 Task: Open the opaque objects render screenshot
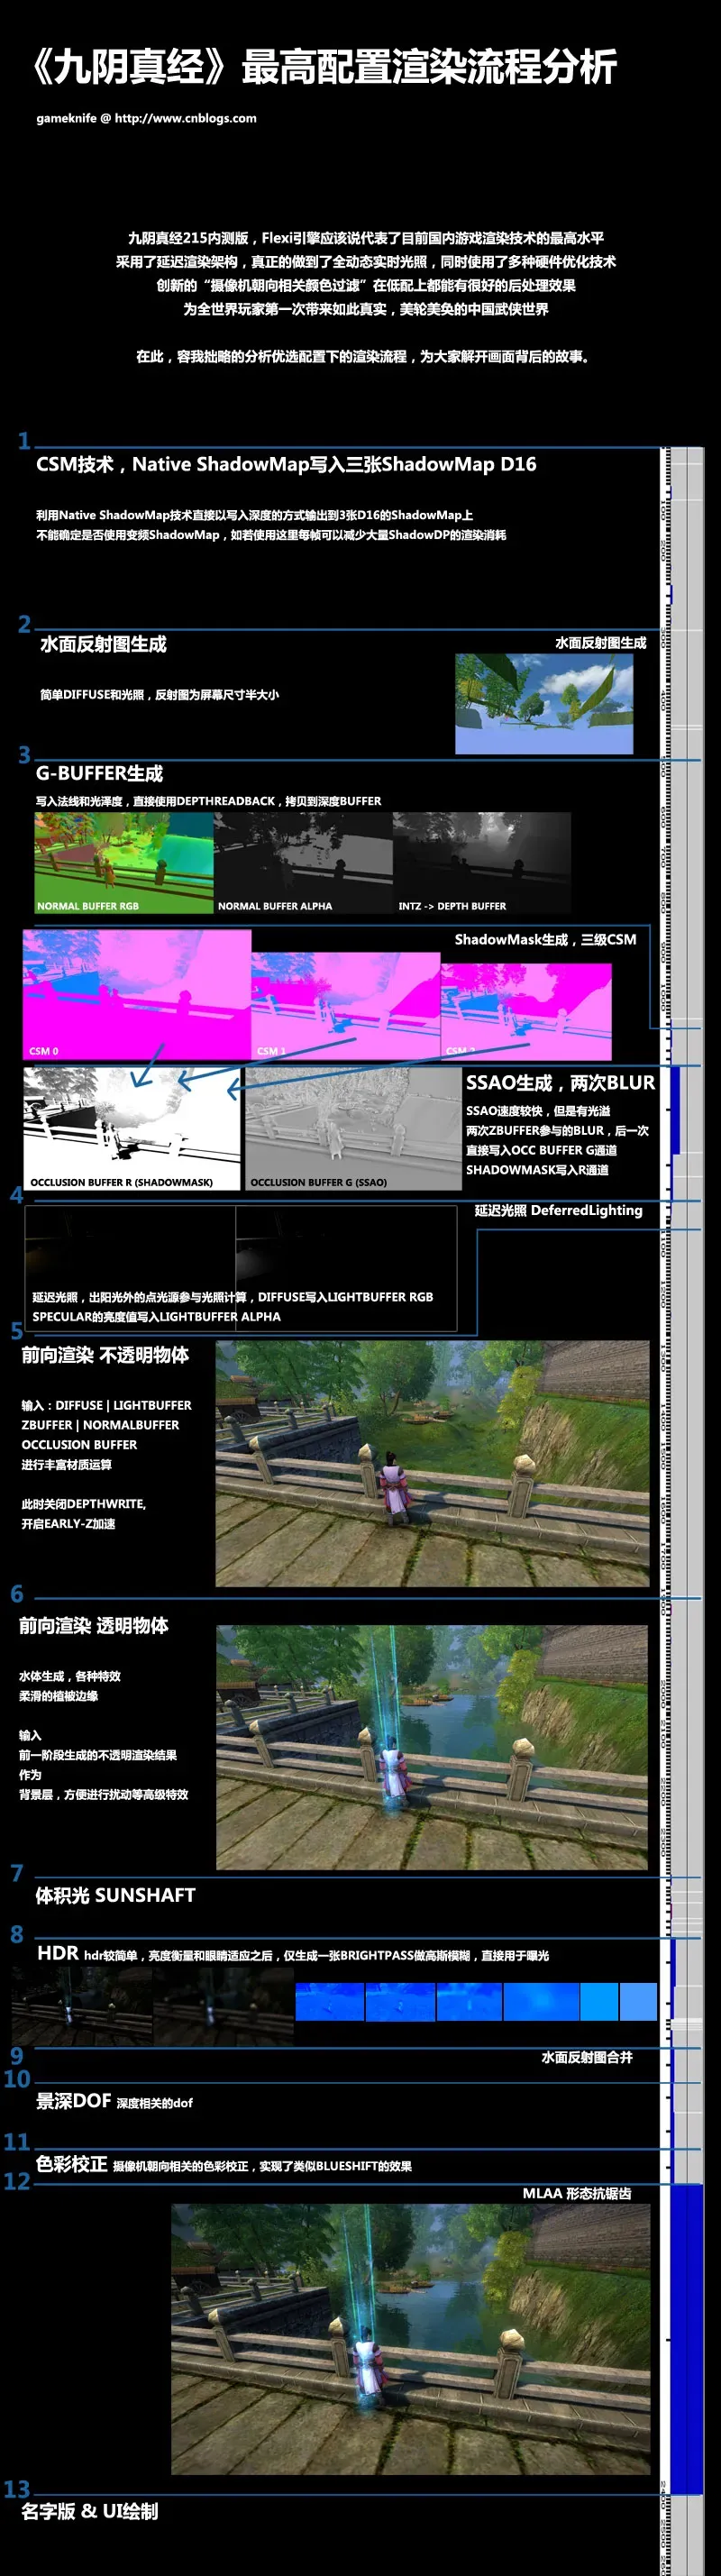pyautogui.click(x=432, y=1464)
